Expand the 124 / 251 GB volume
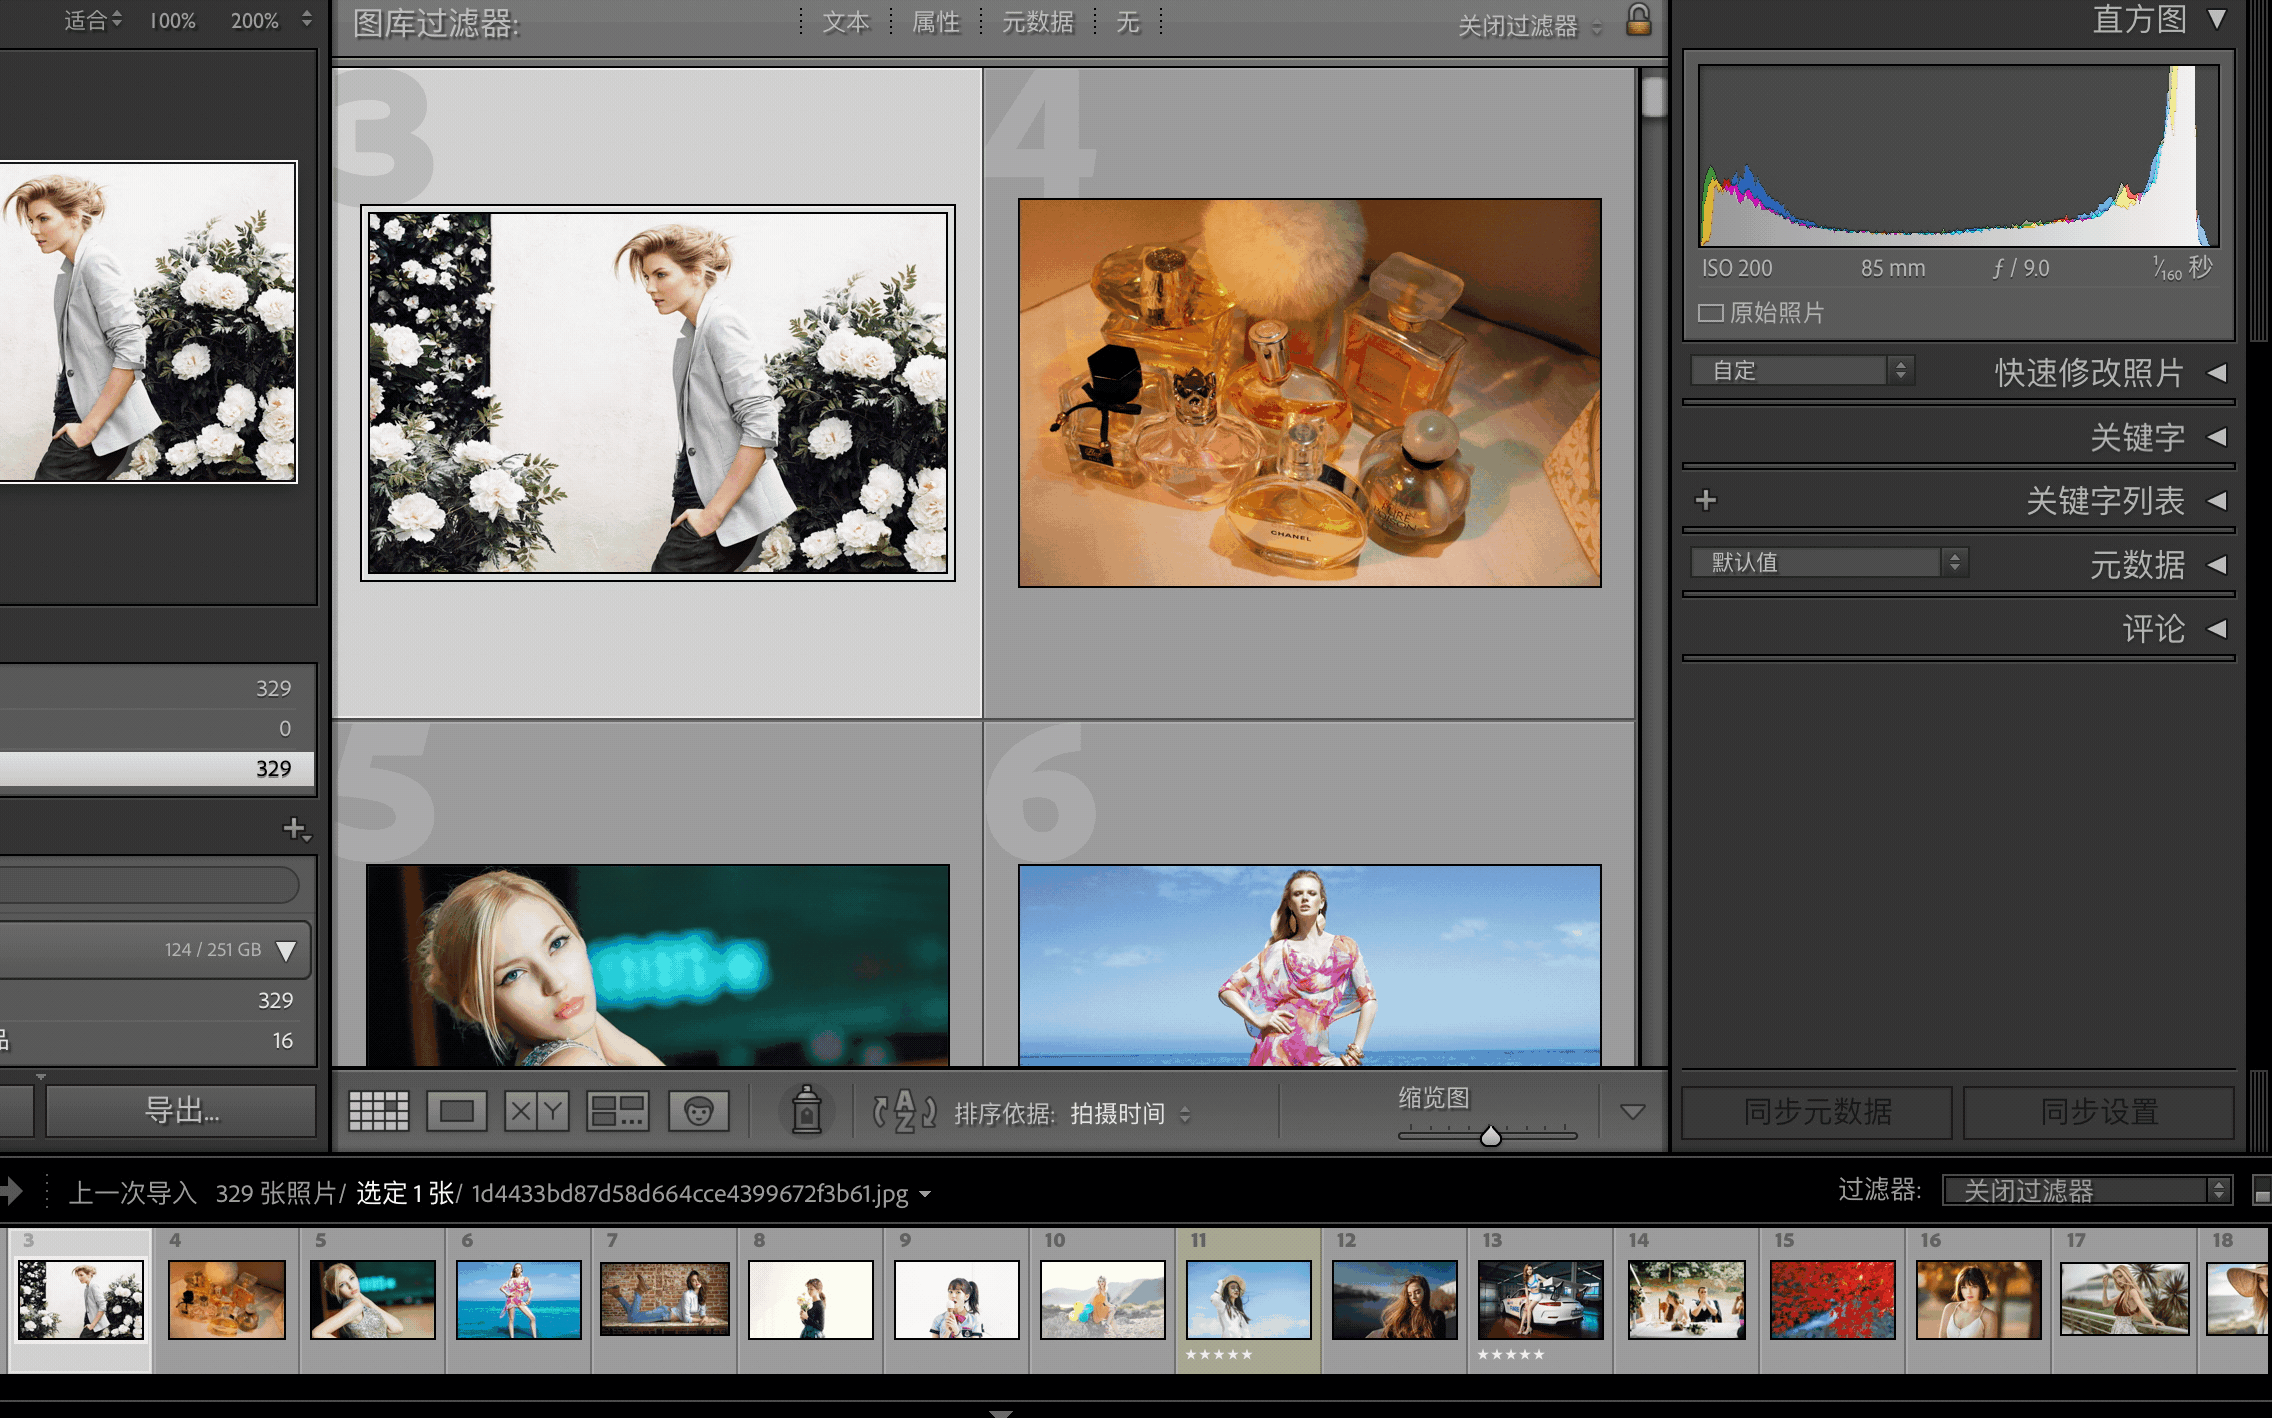The width and height of the screenshot is (2272, 1418). pos(286,950)
